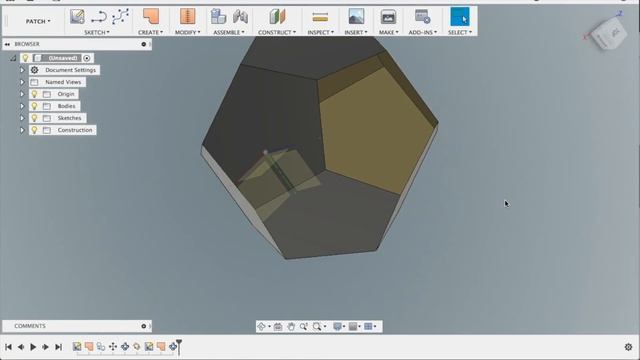Expand the Sketches folder
This screenshot has height=360, width=640.
click(x=22, y=118)
